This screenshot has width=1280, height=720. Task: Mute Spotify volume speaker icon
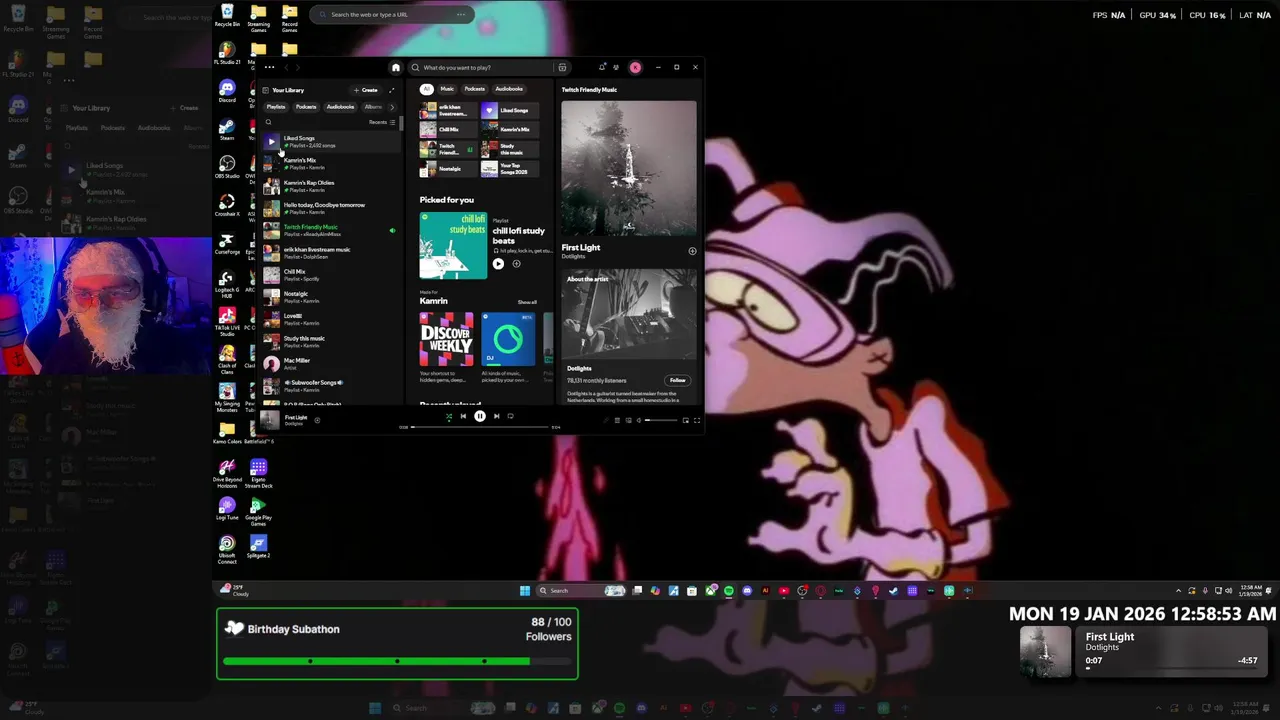[x=639, y=420]
